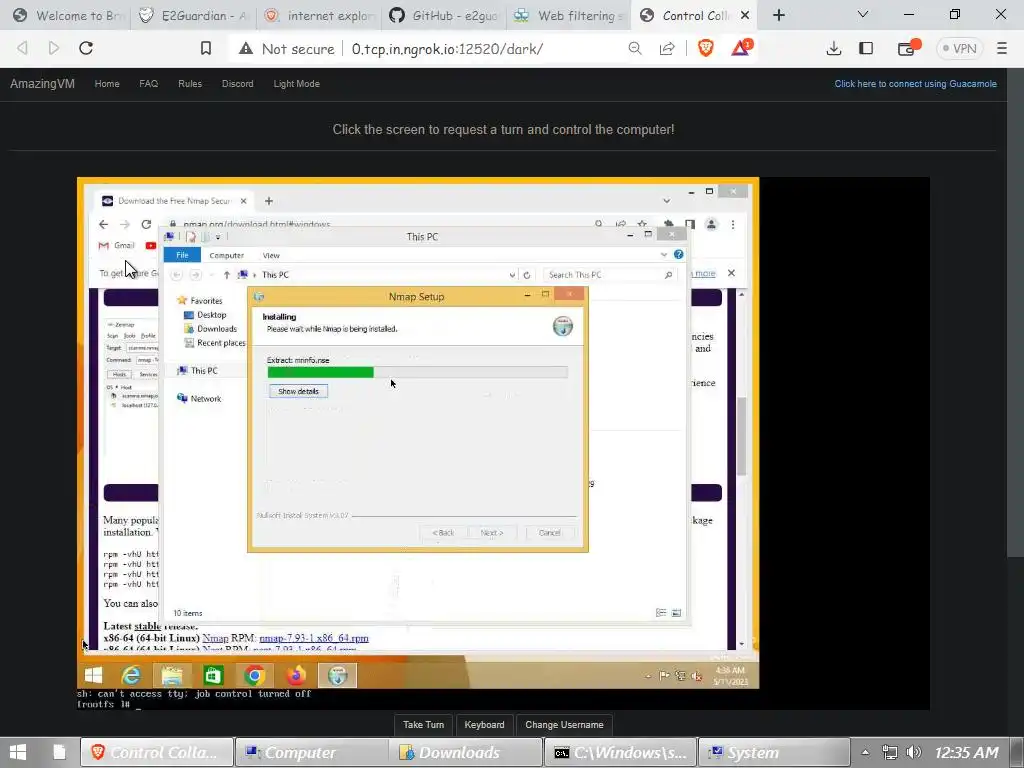The height and width of the screenshot is (768, 1024).
Task: Open a new Brave tab with plus
Action: 778,15
